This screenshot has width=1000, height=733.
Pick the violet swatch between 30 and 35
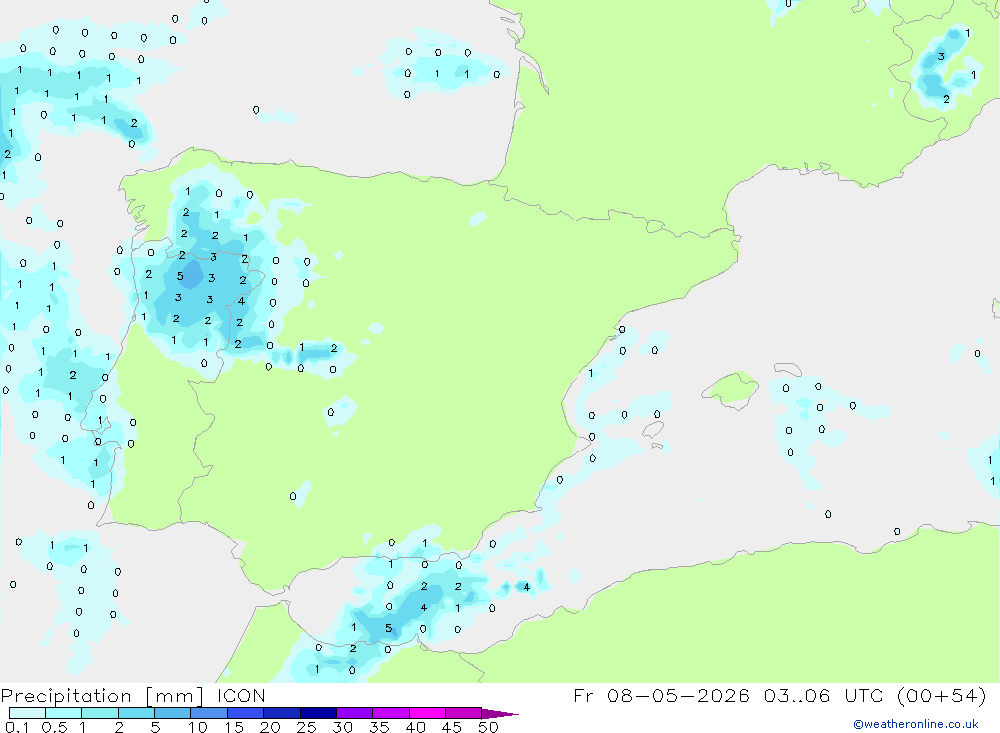[x=355, y=713]
